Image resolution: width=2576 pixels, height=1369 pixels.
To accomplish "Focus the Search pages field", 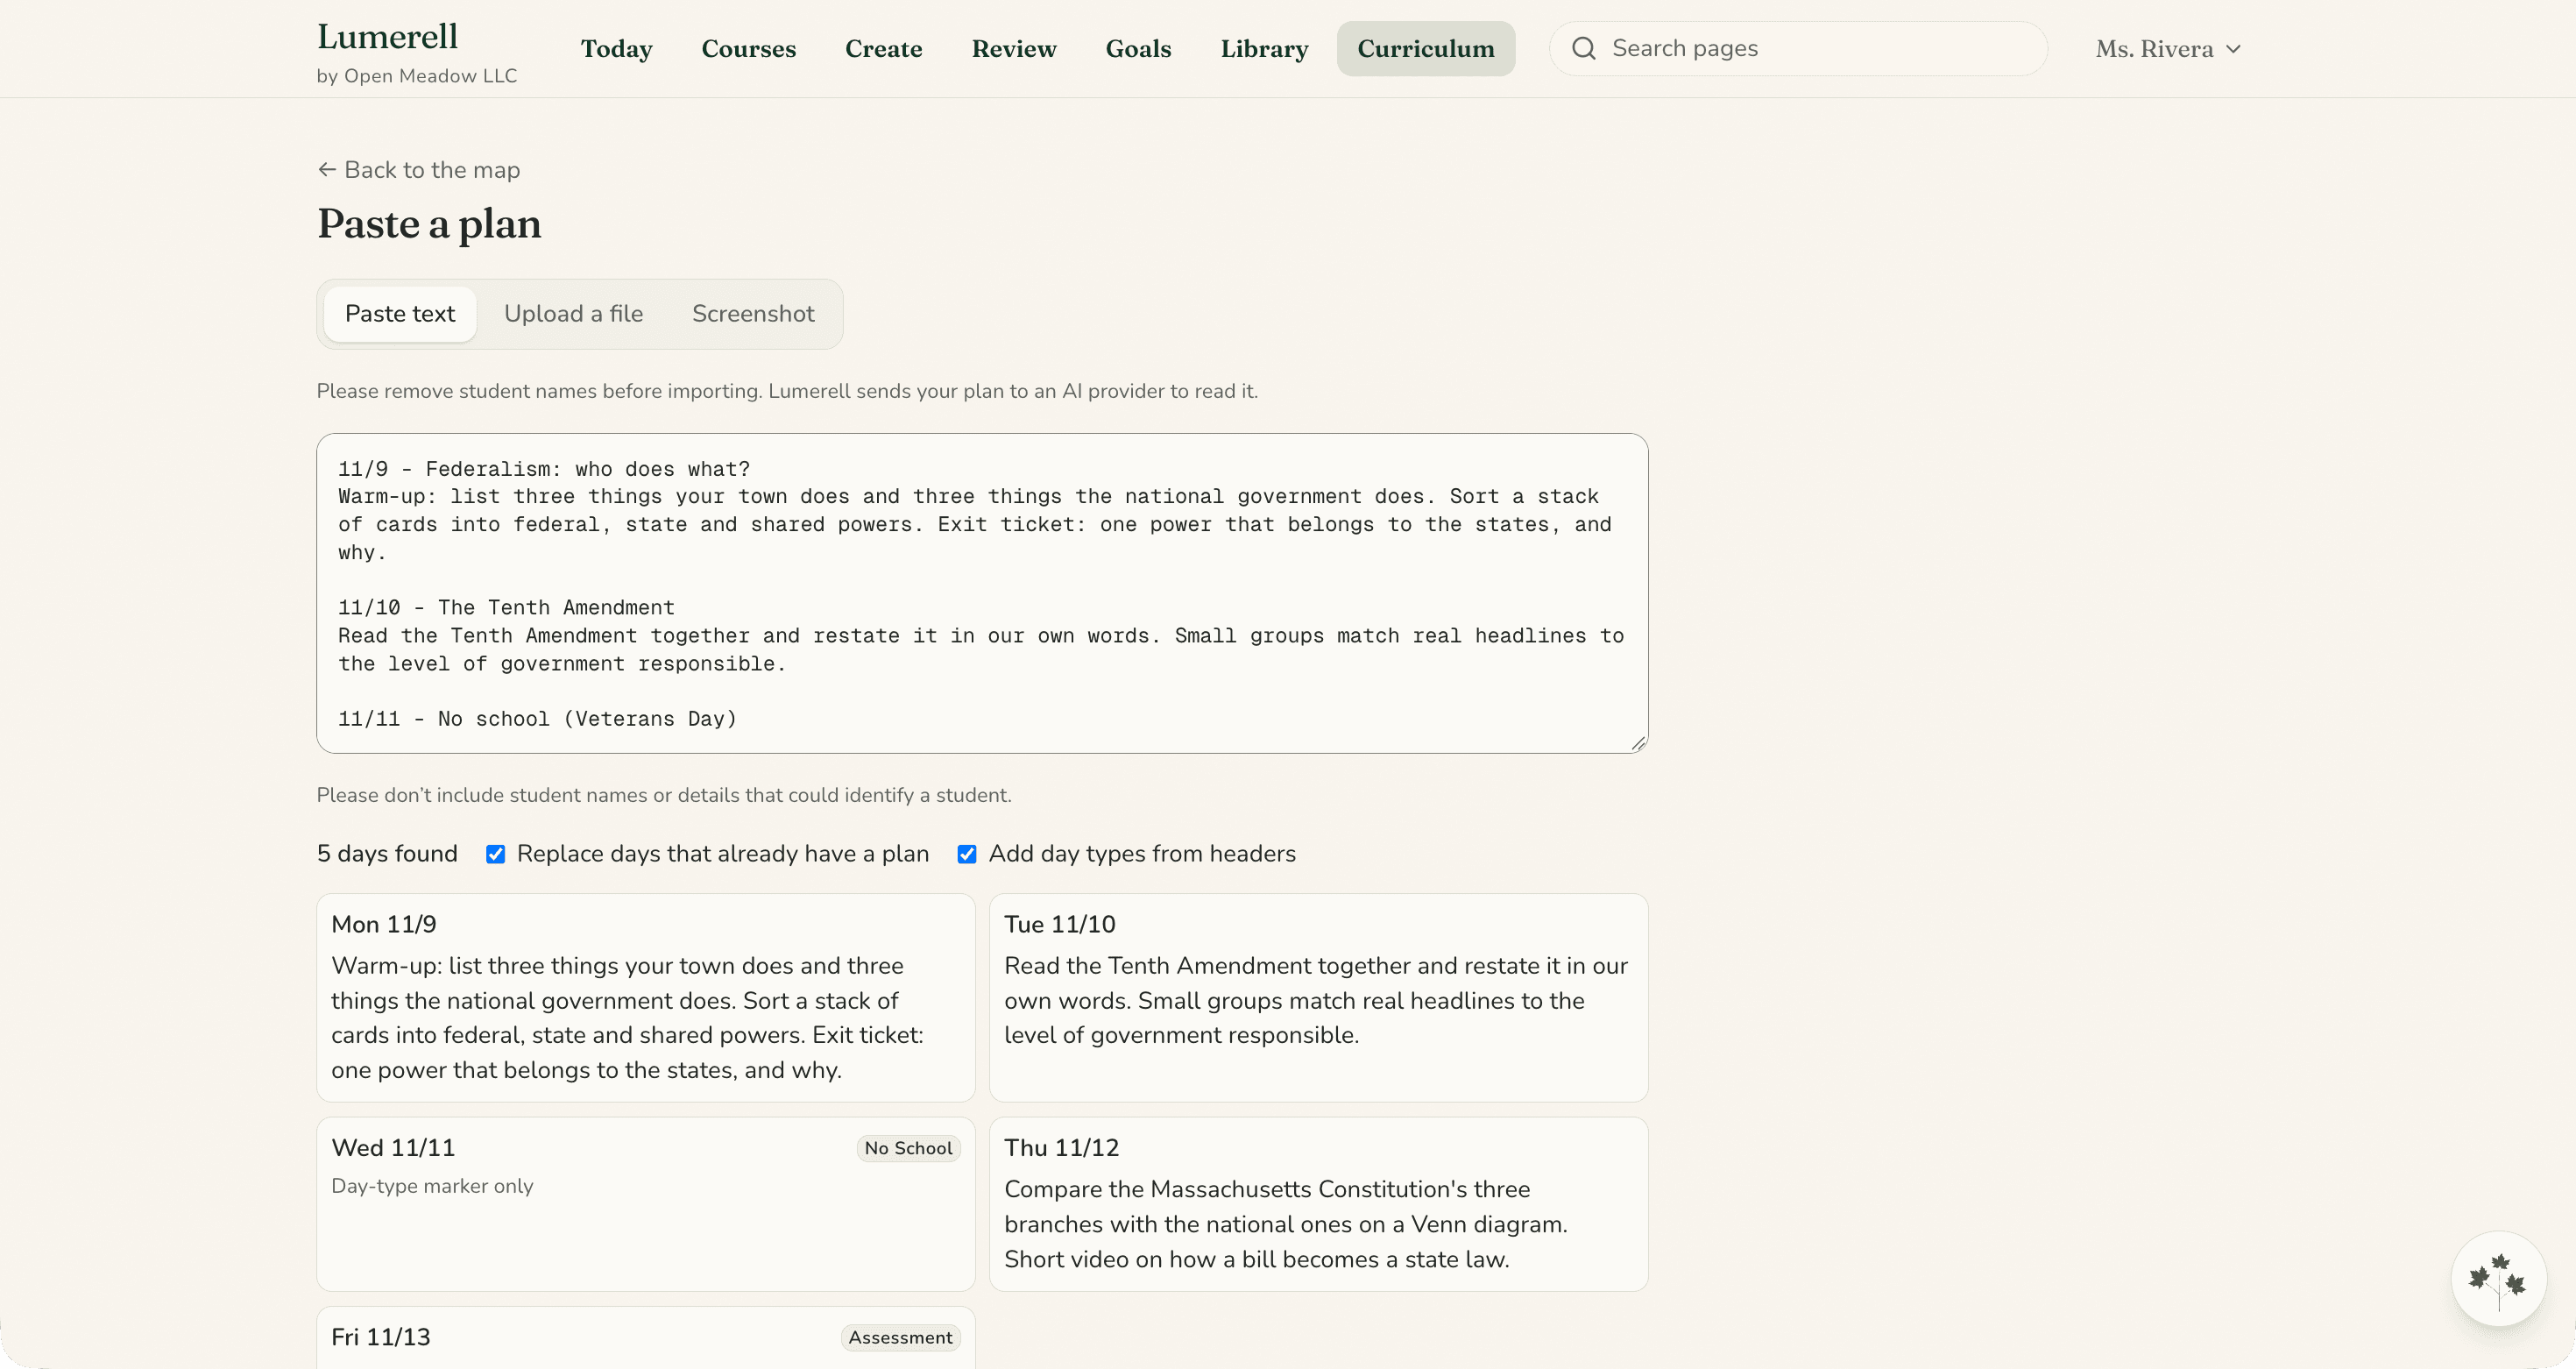I will pos(1798,48).
